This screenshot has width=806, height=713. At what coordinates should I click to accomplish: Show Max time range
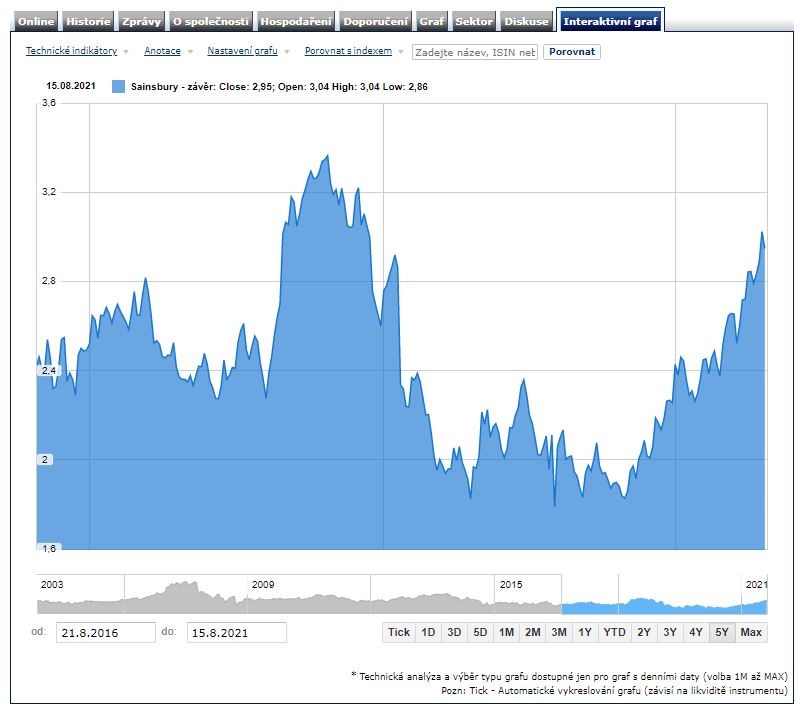[751, 632]
